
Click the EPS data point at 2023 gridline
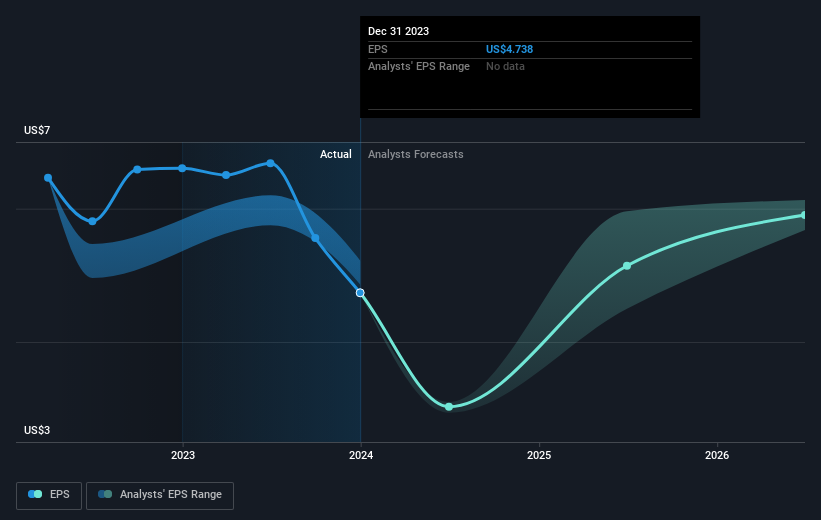tap(182, 168)
